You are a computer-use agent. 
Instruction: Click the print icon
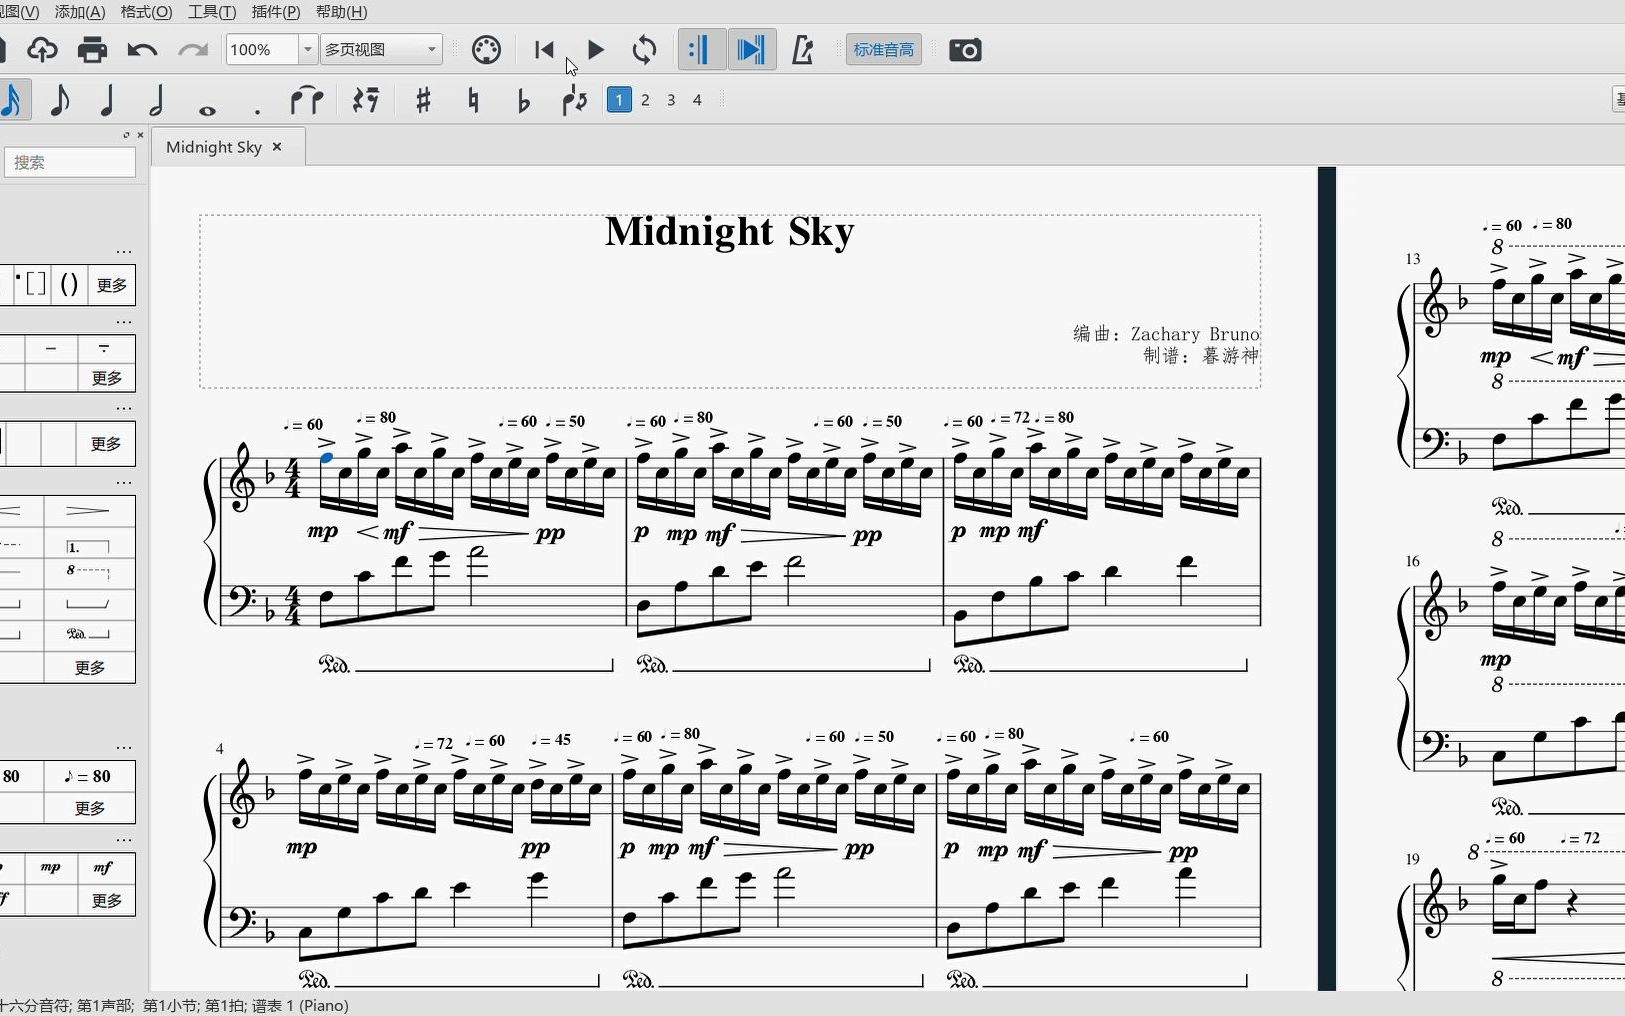click(x=92, y=49)
